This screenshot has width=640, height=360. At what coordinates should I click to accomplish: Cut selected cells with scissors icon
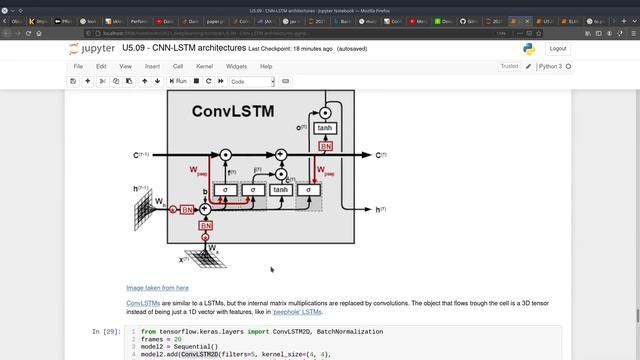click(102, 81)
